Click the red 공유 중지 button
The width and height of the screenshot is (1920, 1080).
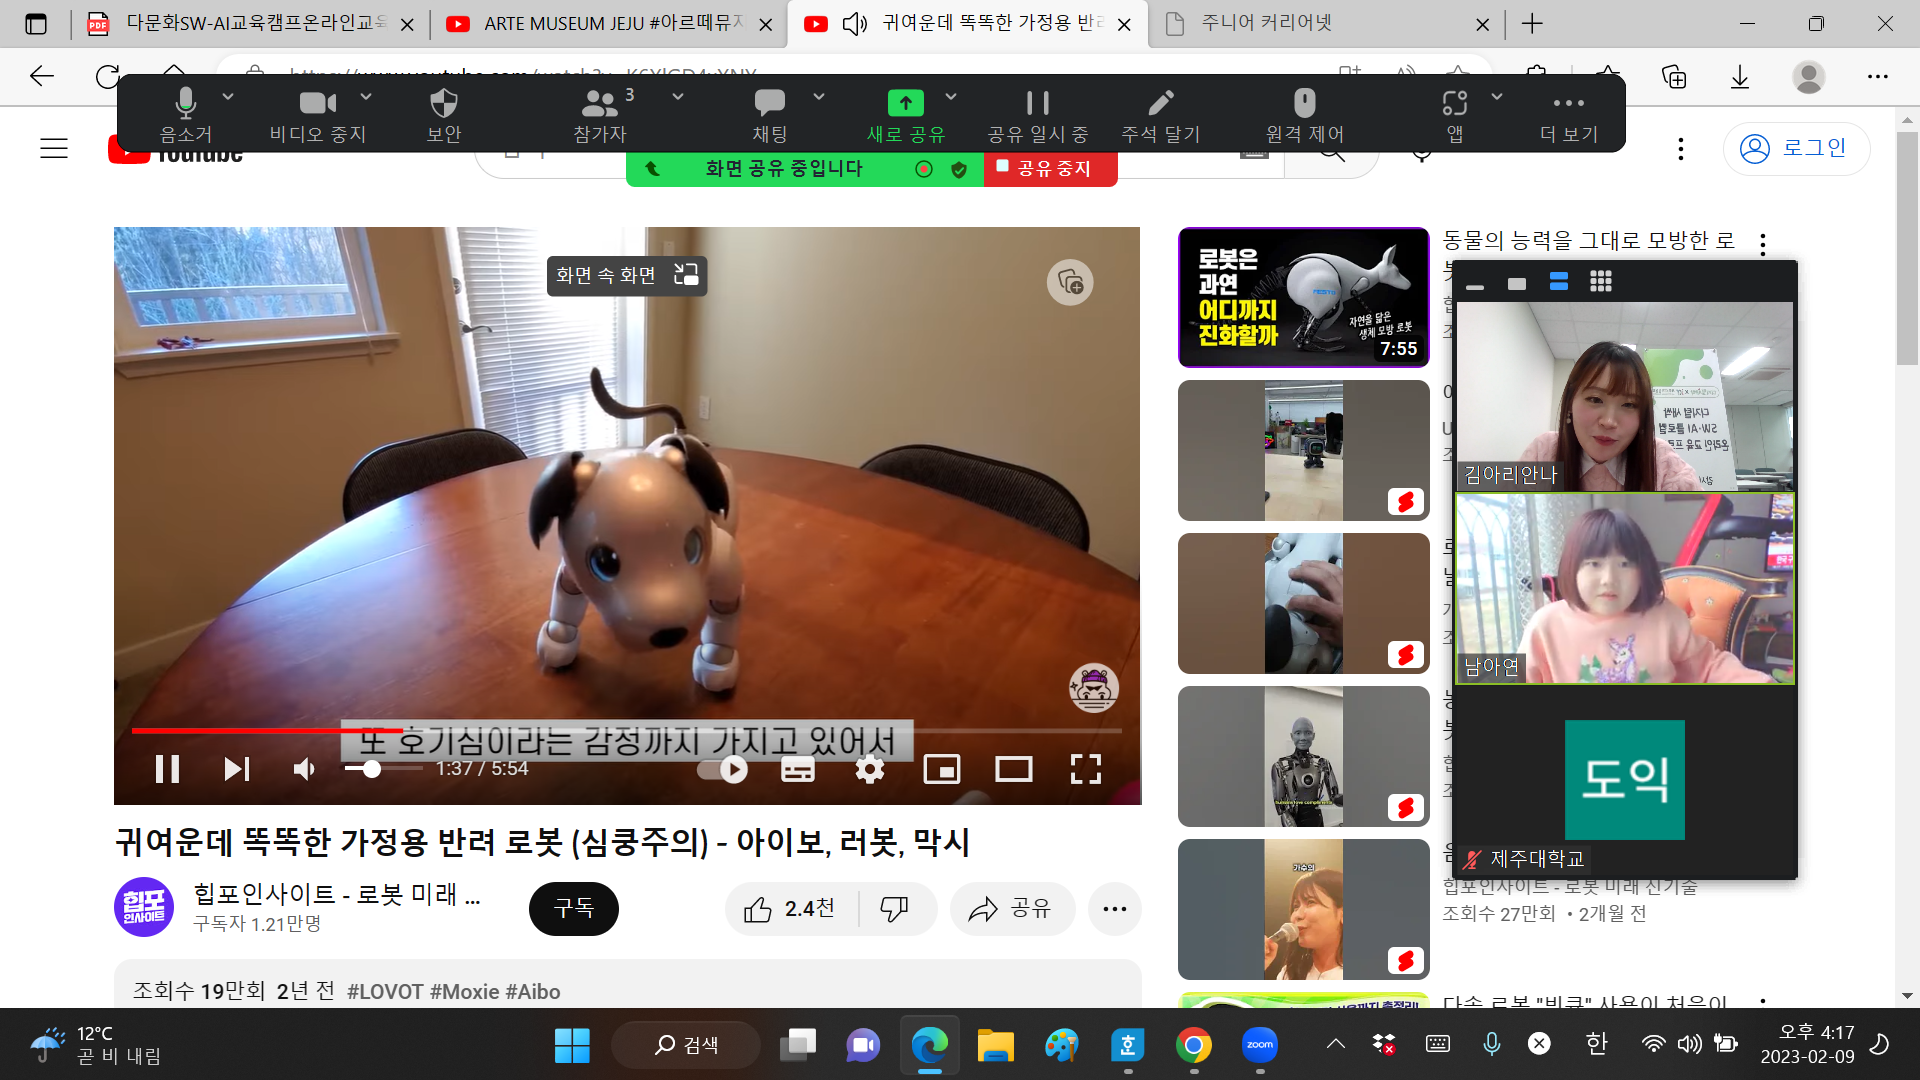pos(1052,168)
